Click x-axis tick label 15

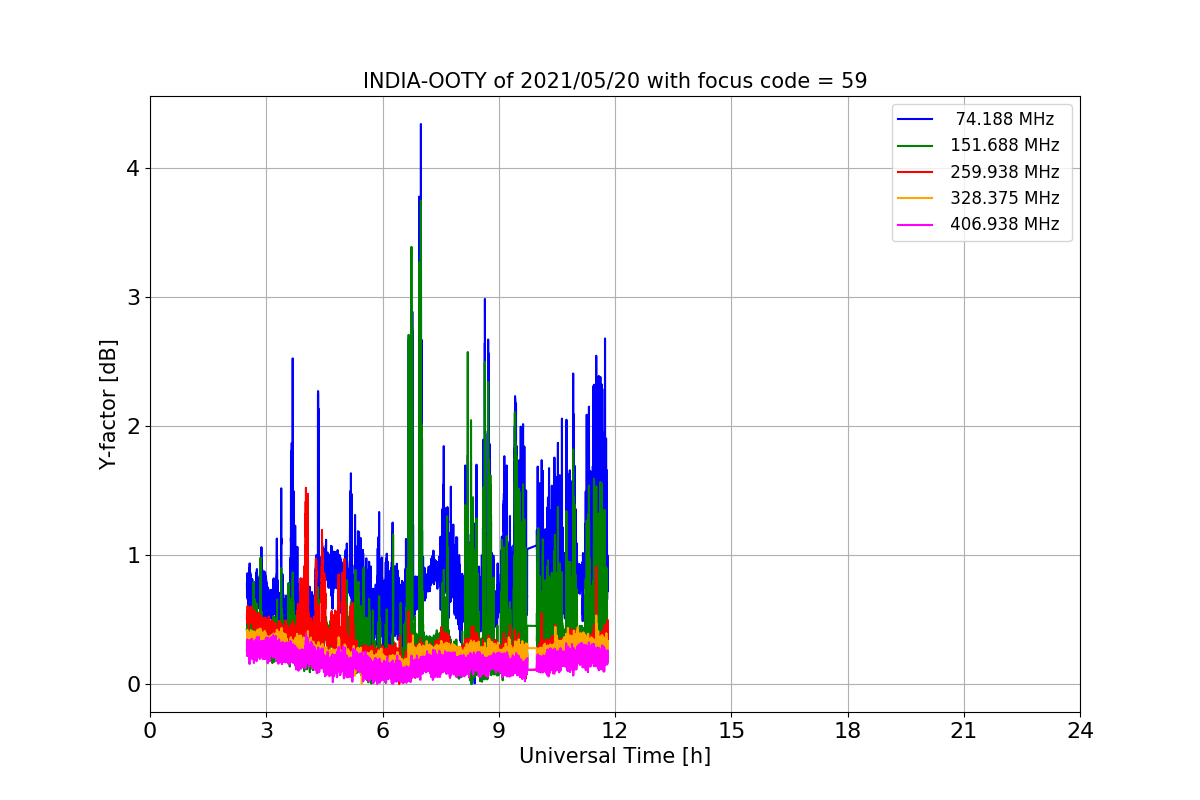coord(731,731)
